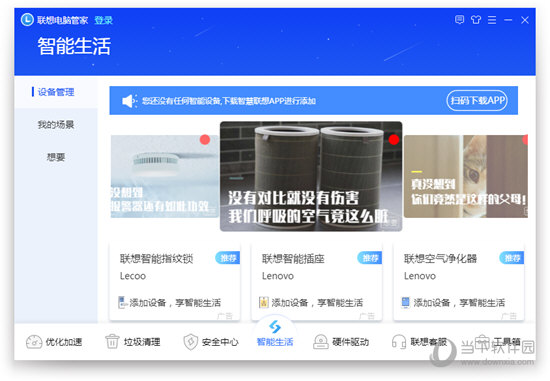550x381 pixels.
Task: Open the 联想客服 tab label
Action: point(429,342)
